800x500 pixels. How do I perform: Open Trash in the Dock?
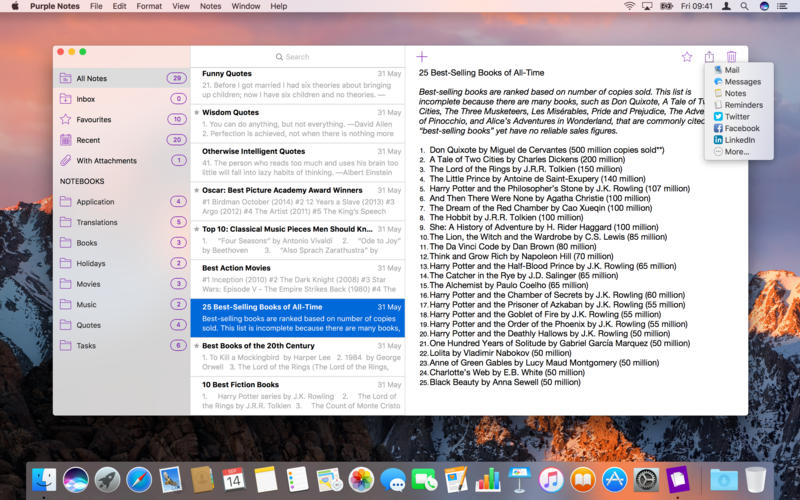[756, 480]
